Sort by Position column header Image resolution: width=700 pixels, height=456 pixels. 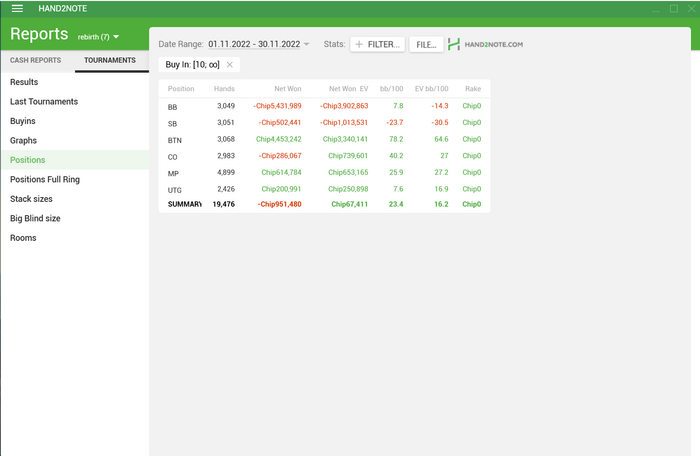tap(181, 89)
